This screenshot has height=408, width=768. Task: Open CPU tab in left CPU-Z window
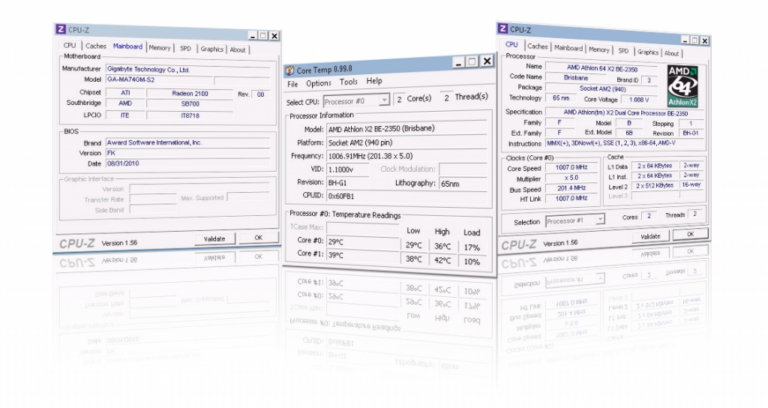click(x=70, y=45)
